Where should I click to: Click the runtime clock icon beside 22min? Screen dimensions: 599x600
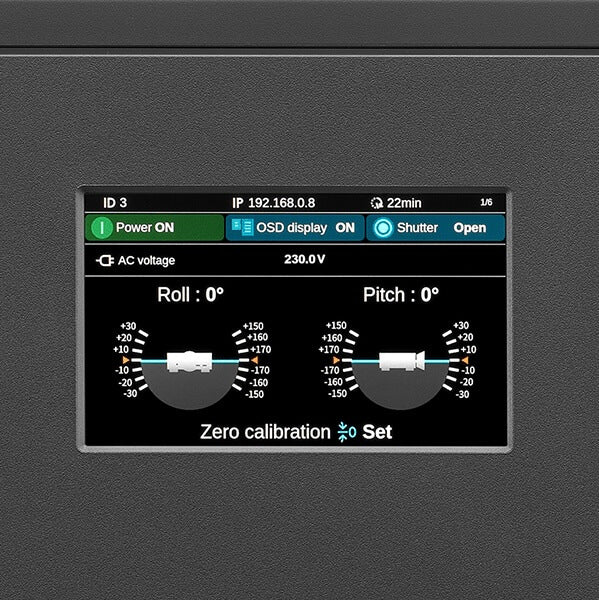click(x=377, y=203)
